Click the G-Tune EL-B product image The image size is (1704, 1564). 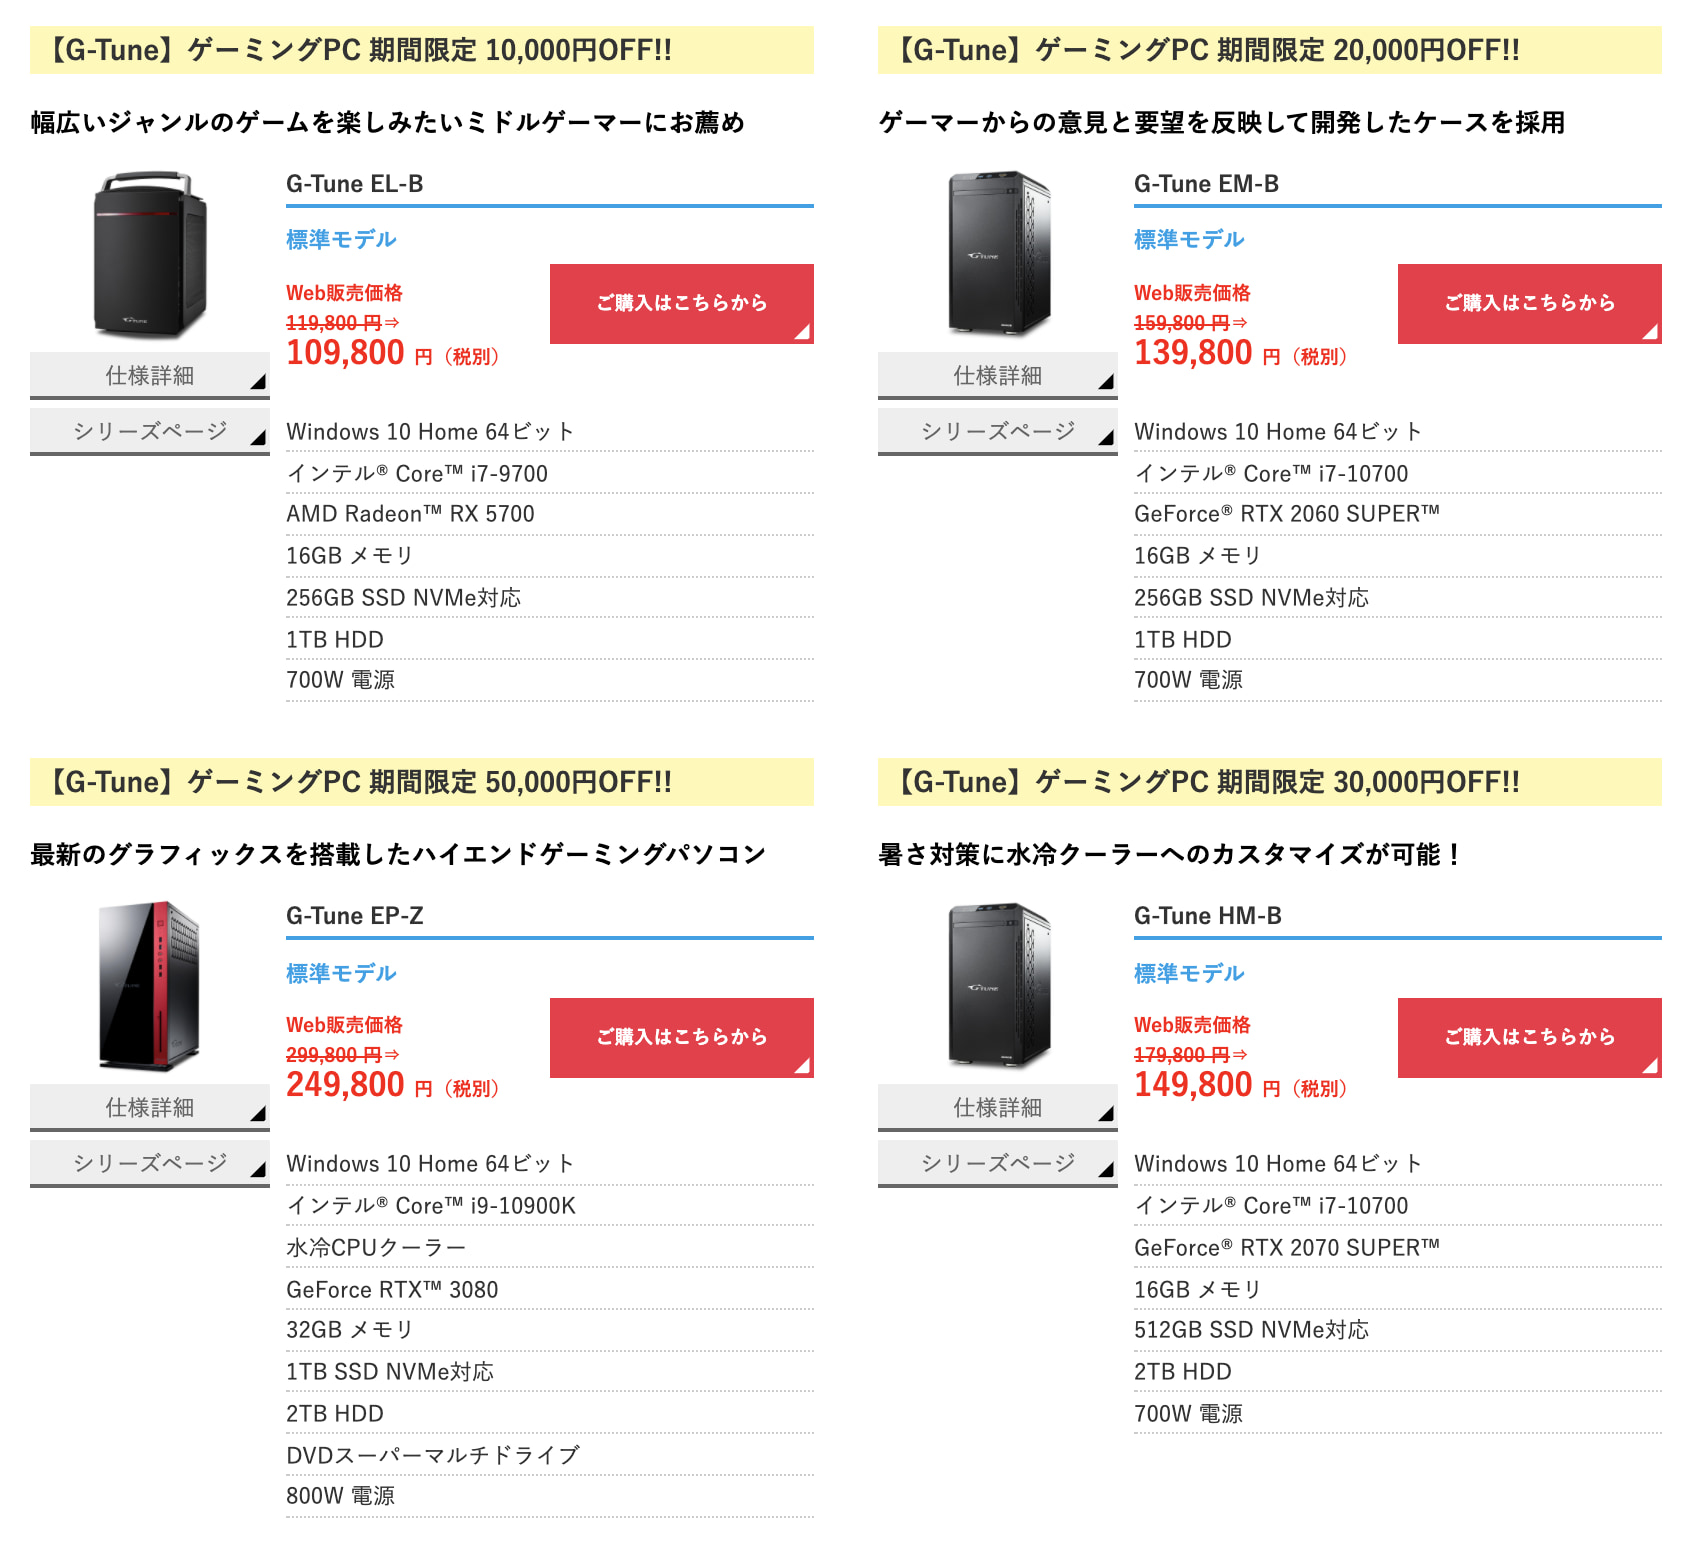click(x=150, y=255)
